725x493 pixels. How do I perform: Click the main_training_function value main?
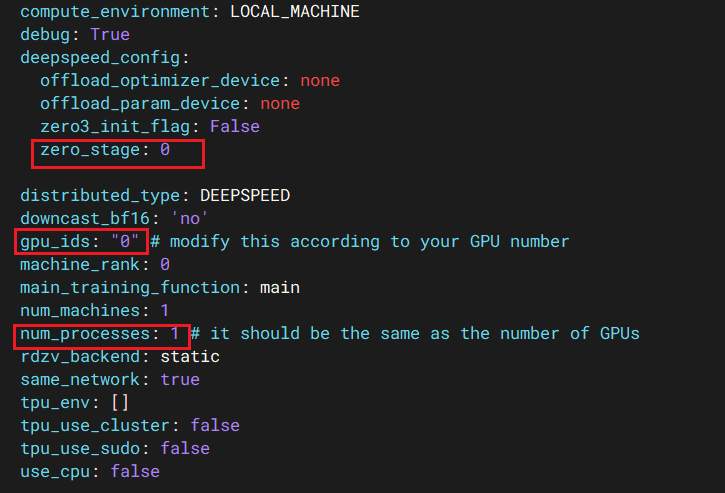click(280, 288)
